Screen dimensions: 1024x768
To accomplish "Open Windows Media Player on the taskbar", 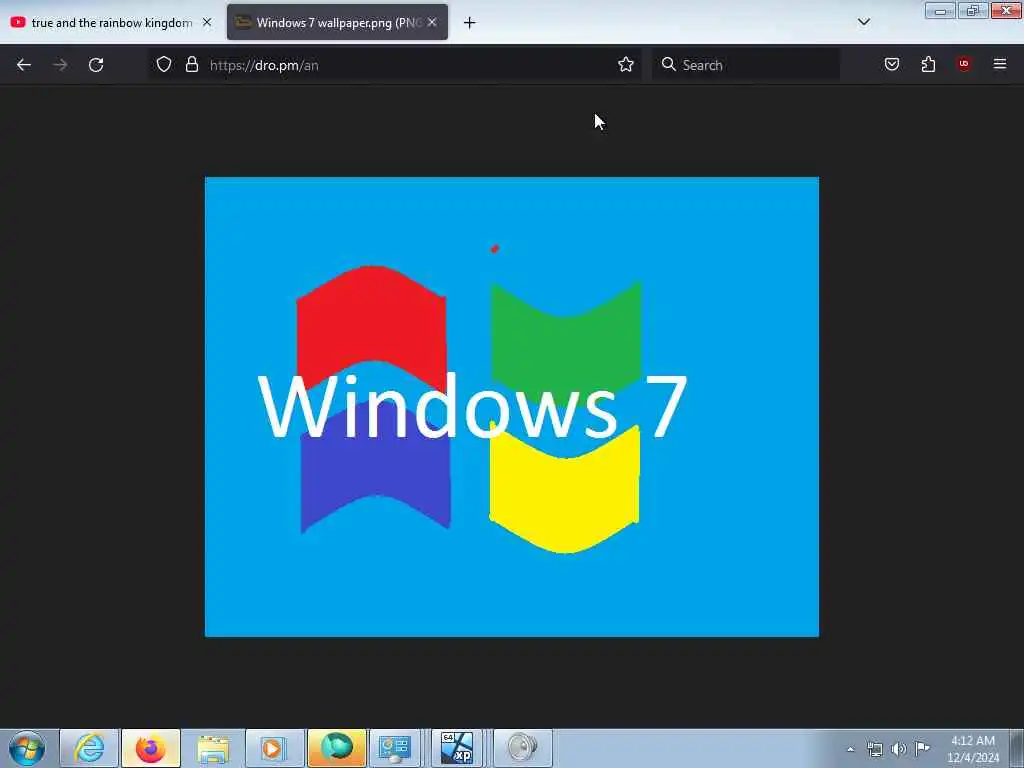I will [x=274, y=748].
